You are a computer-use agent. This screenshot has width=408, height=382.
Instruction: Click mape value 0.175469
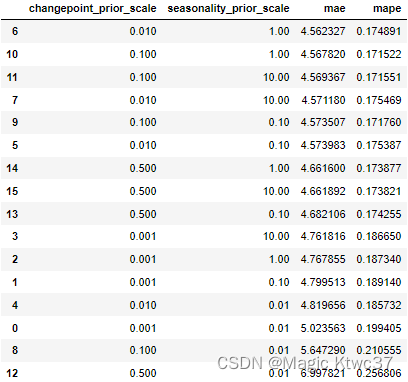379,100
